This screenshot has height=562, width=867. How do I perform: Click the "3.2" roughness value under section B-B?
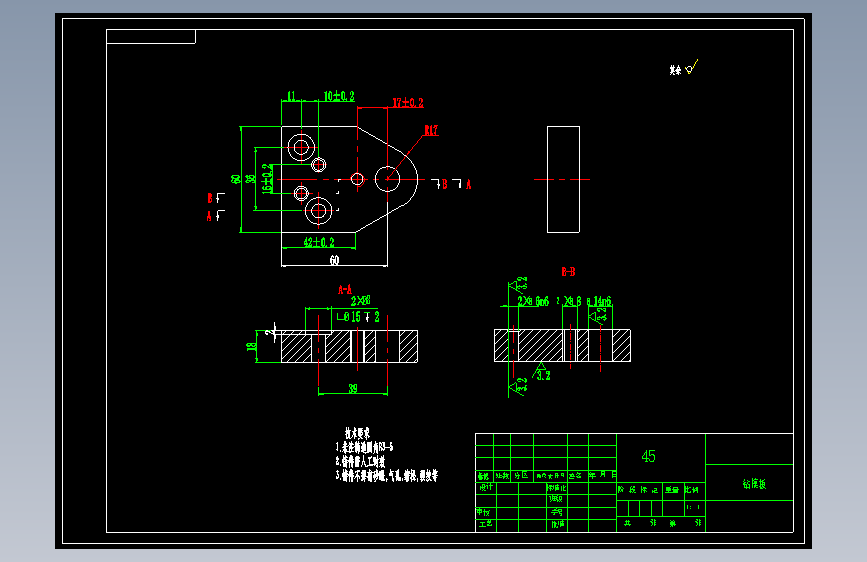[x=544, y=376]
